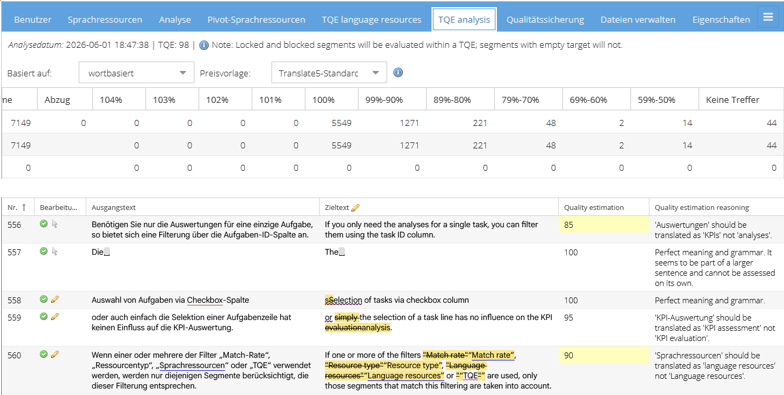The height and width of the screenshot is (395, 784).
Task: Select the TQE analysis tab
Action: pos(464,20)
